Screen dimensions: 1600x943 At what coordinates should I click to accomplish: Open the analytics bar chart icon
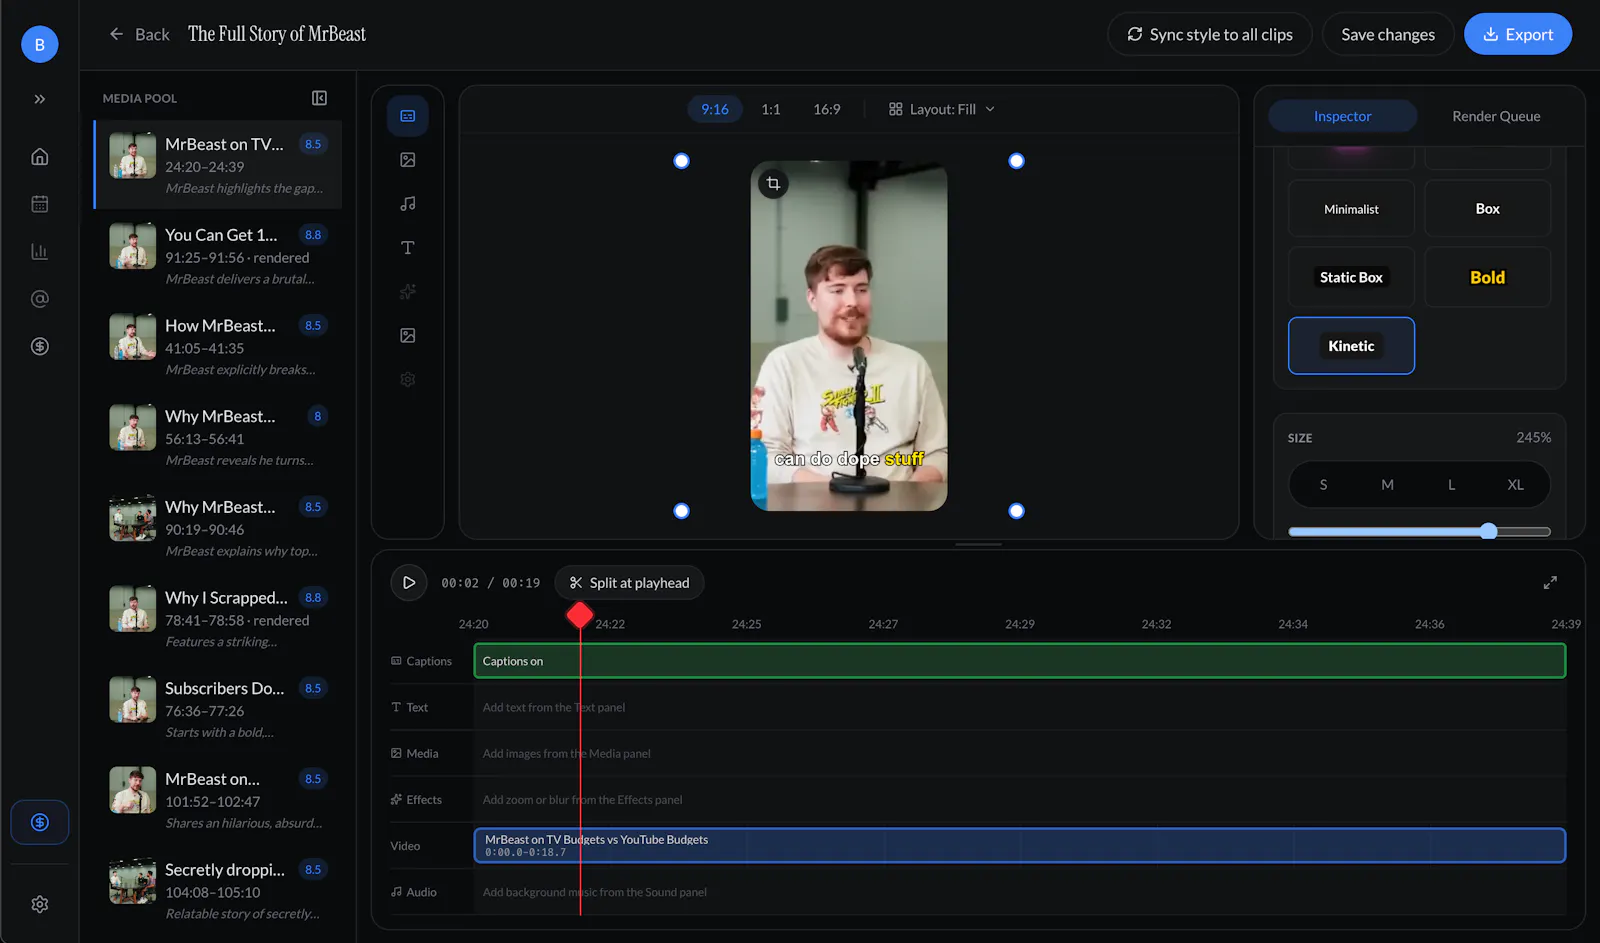[x=40, y=252]
